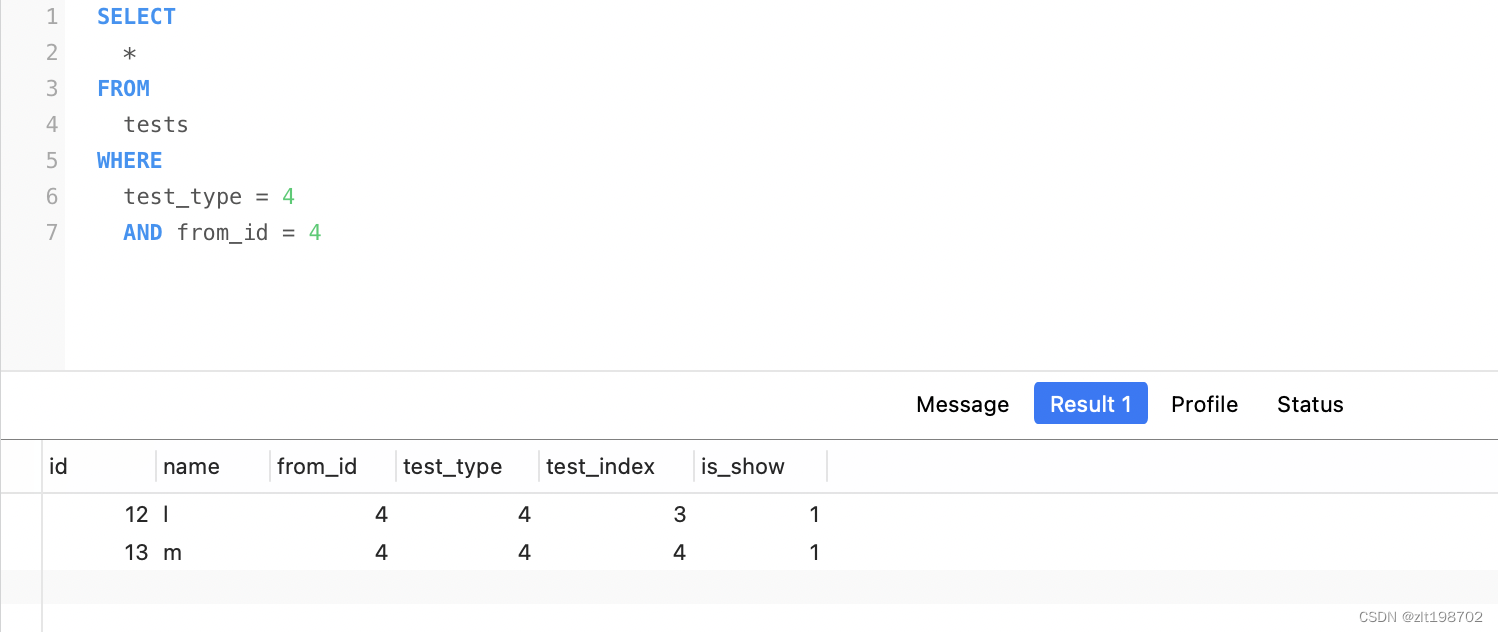Viewport: 1498px width, 632px height.
Task: Select test_index cell showing 3
Action: point(679,515)
